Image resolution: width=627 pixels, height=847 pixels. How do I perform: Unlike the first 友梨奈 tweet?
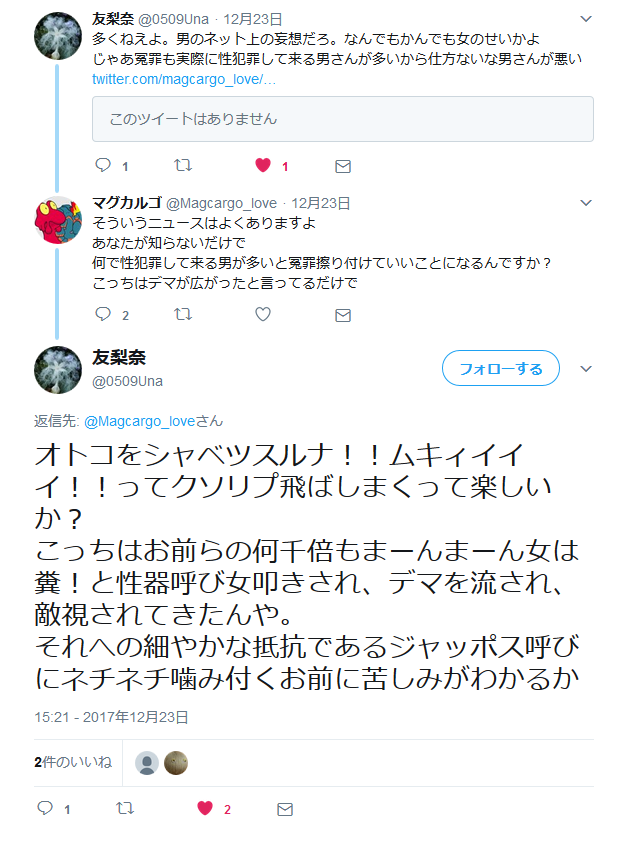pyautogui.click(x=263, y=166)
